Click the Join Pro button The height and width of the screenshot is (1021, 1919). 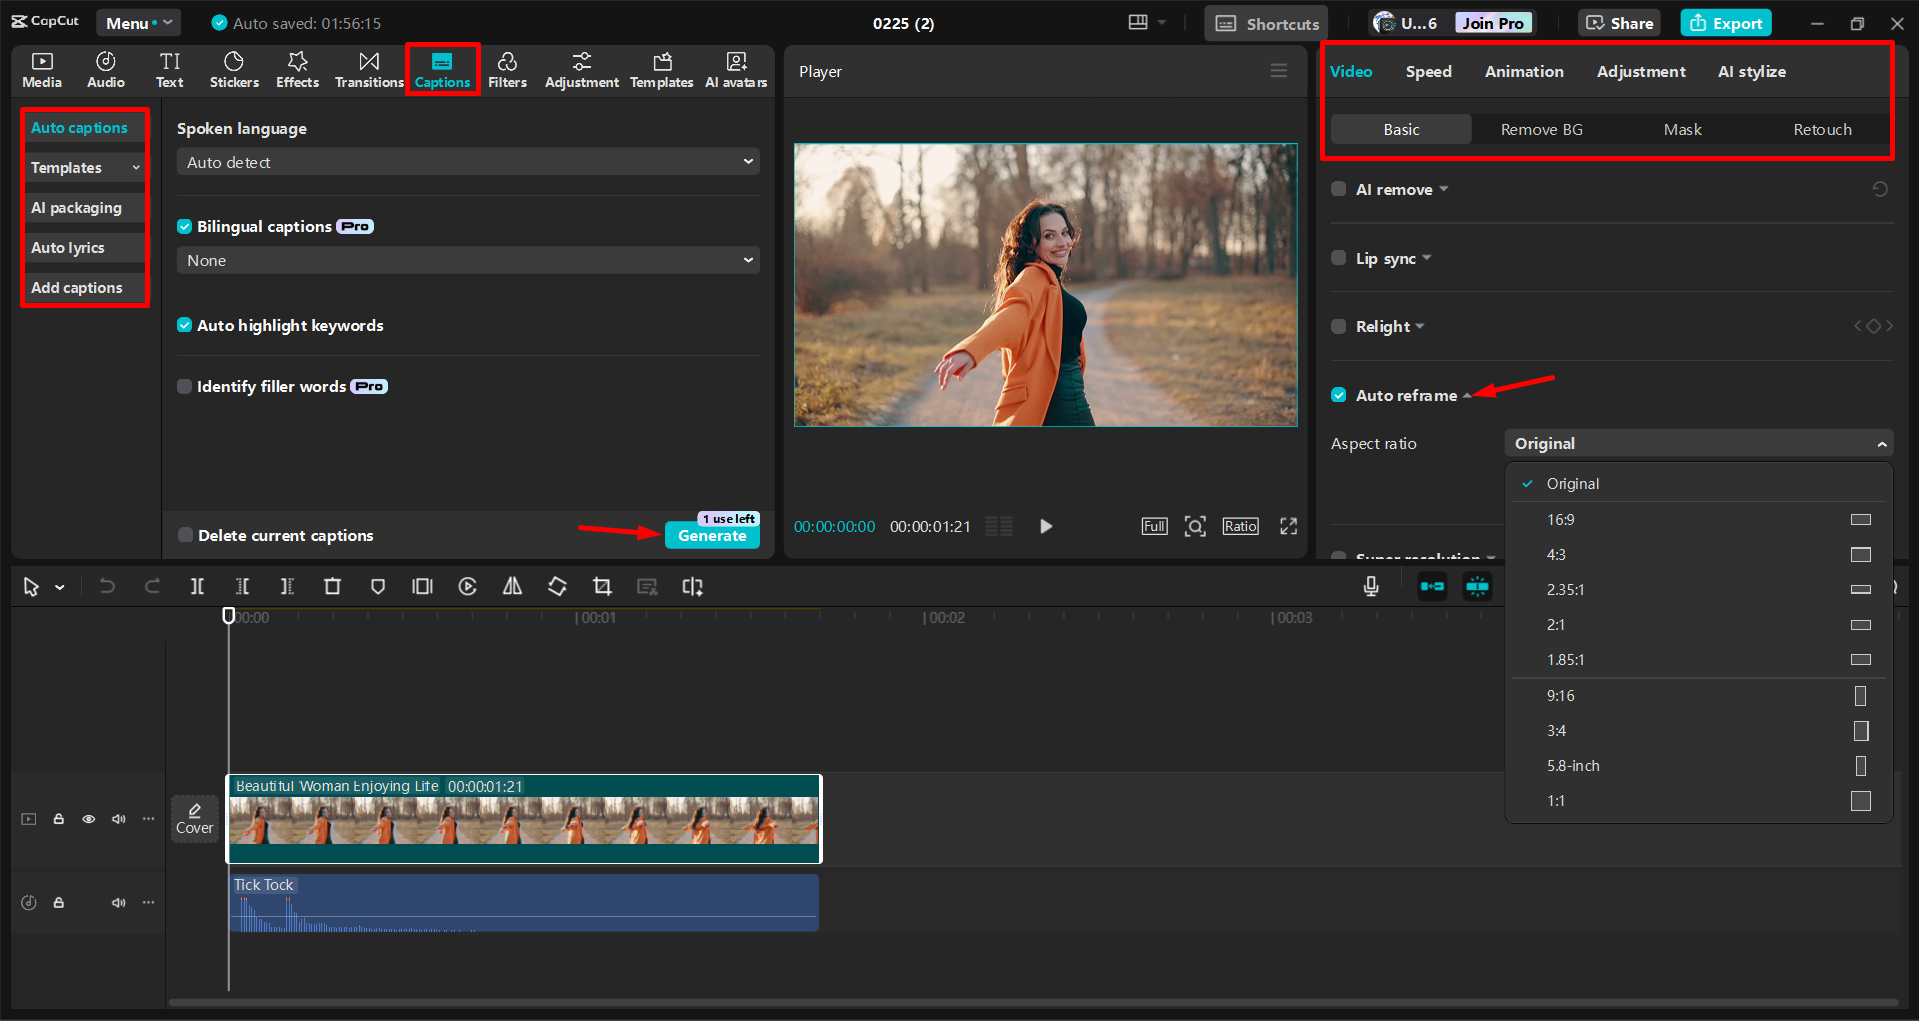1492,22
